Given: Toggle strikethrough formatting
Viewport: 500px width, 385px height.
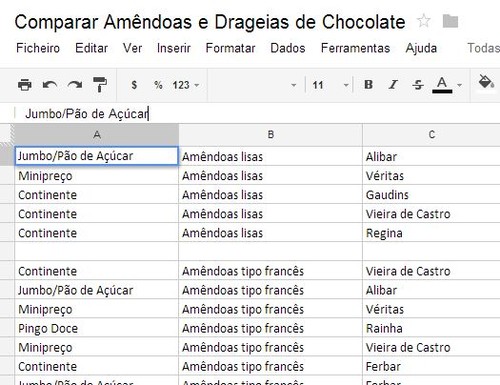Looking at the screenshot, I should pyautogui.click(x=418, y=85).
